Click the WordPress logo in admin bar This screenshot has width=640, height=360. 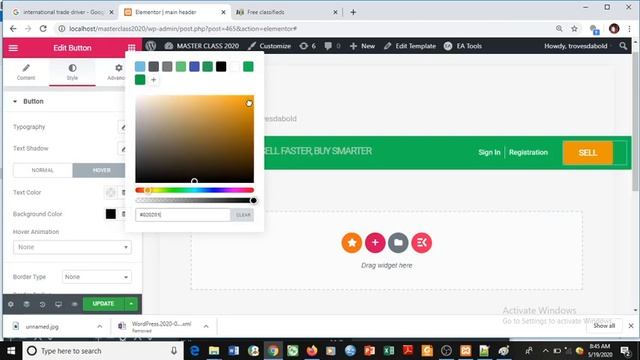coord(151,46)
